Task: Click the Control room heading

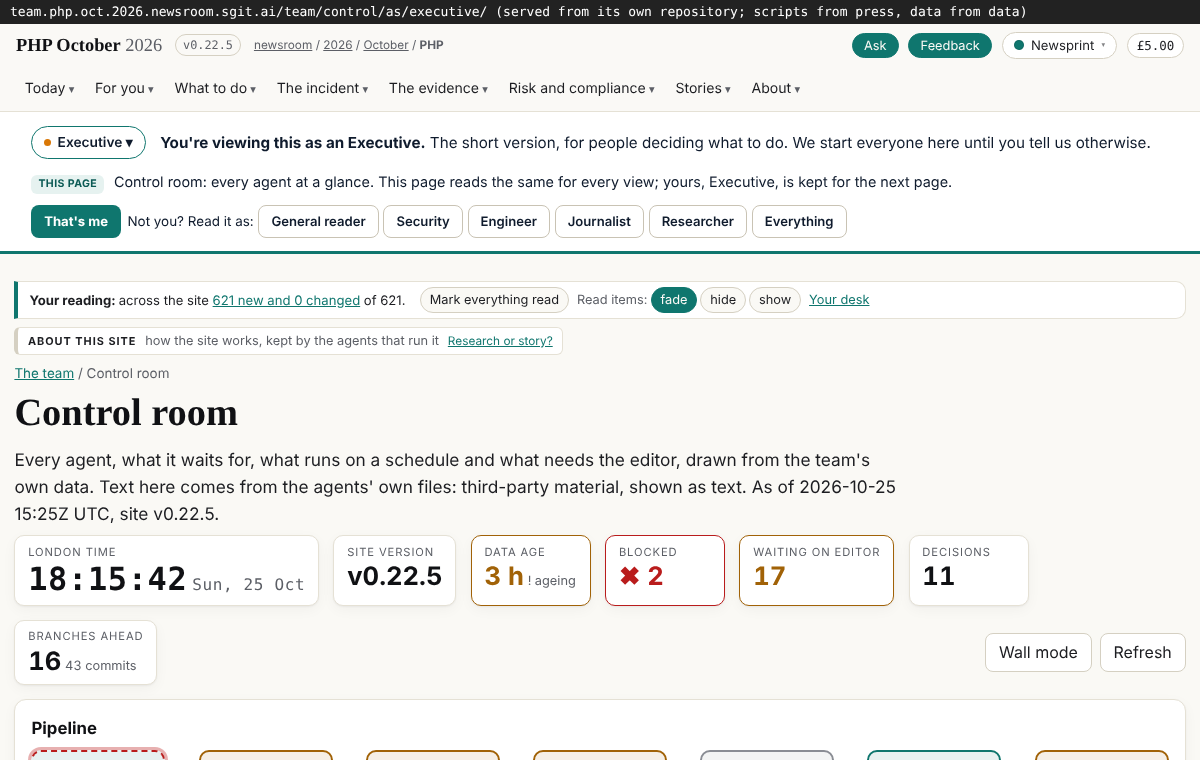Action: tap(126, 412)
